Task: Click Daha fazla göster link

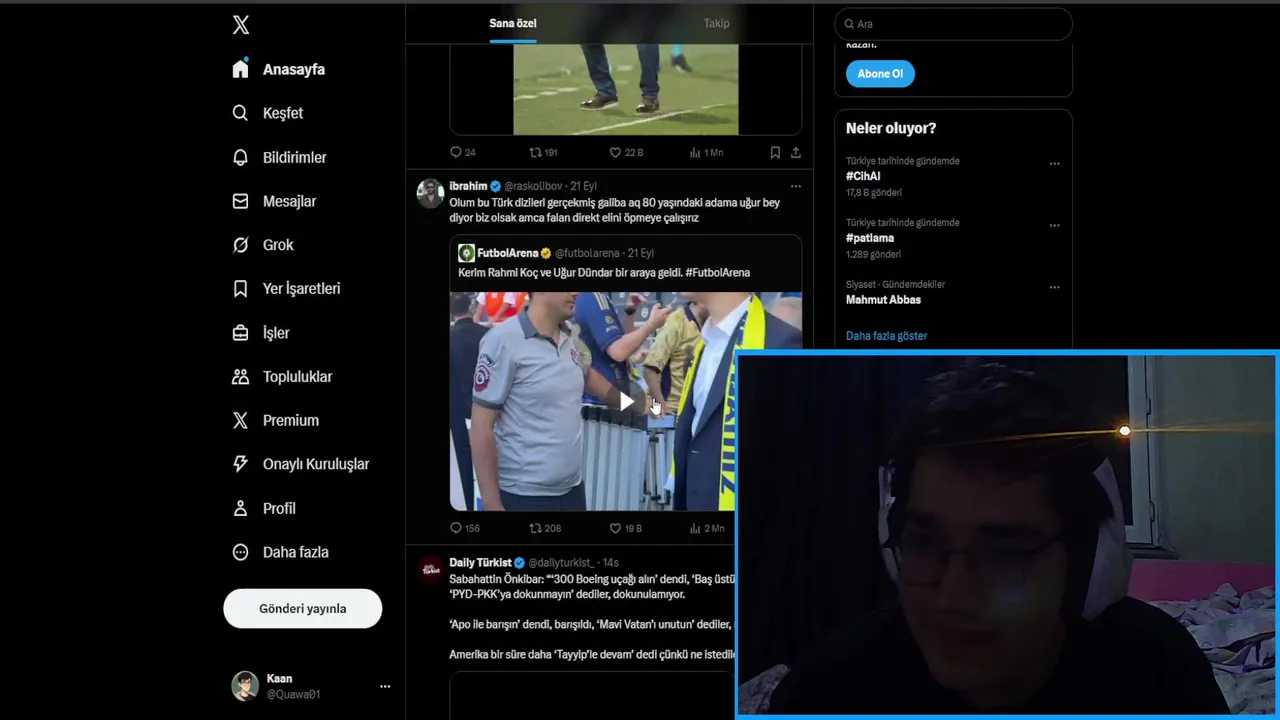Action: point(887,336)
